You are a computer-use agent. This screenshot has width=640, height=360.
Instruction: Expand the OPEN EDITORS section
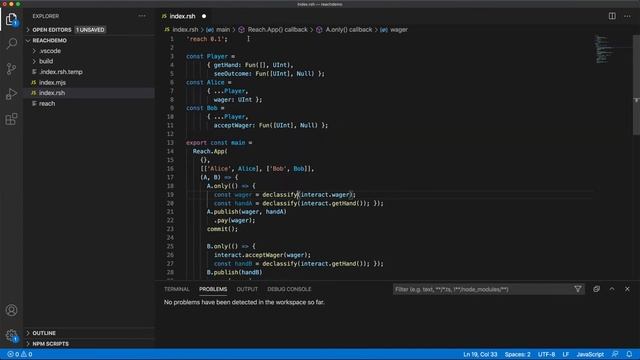(51, 30)
